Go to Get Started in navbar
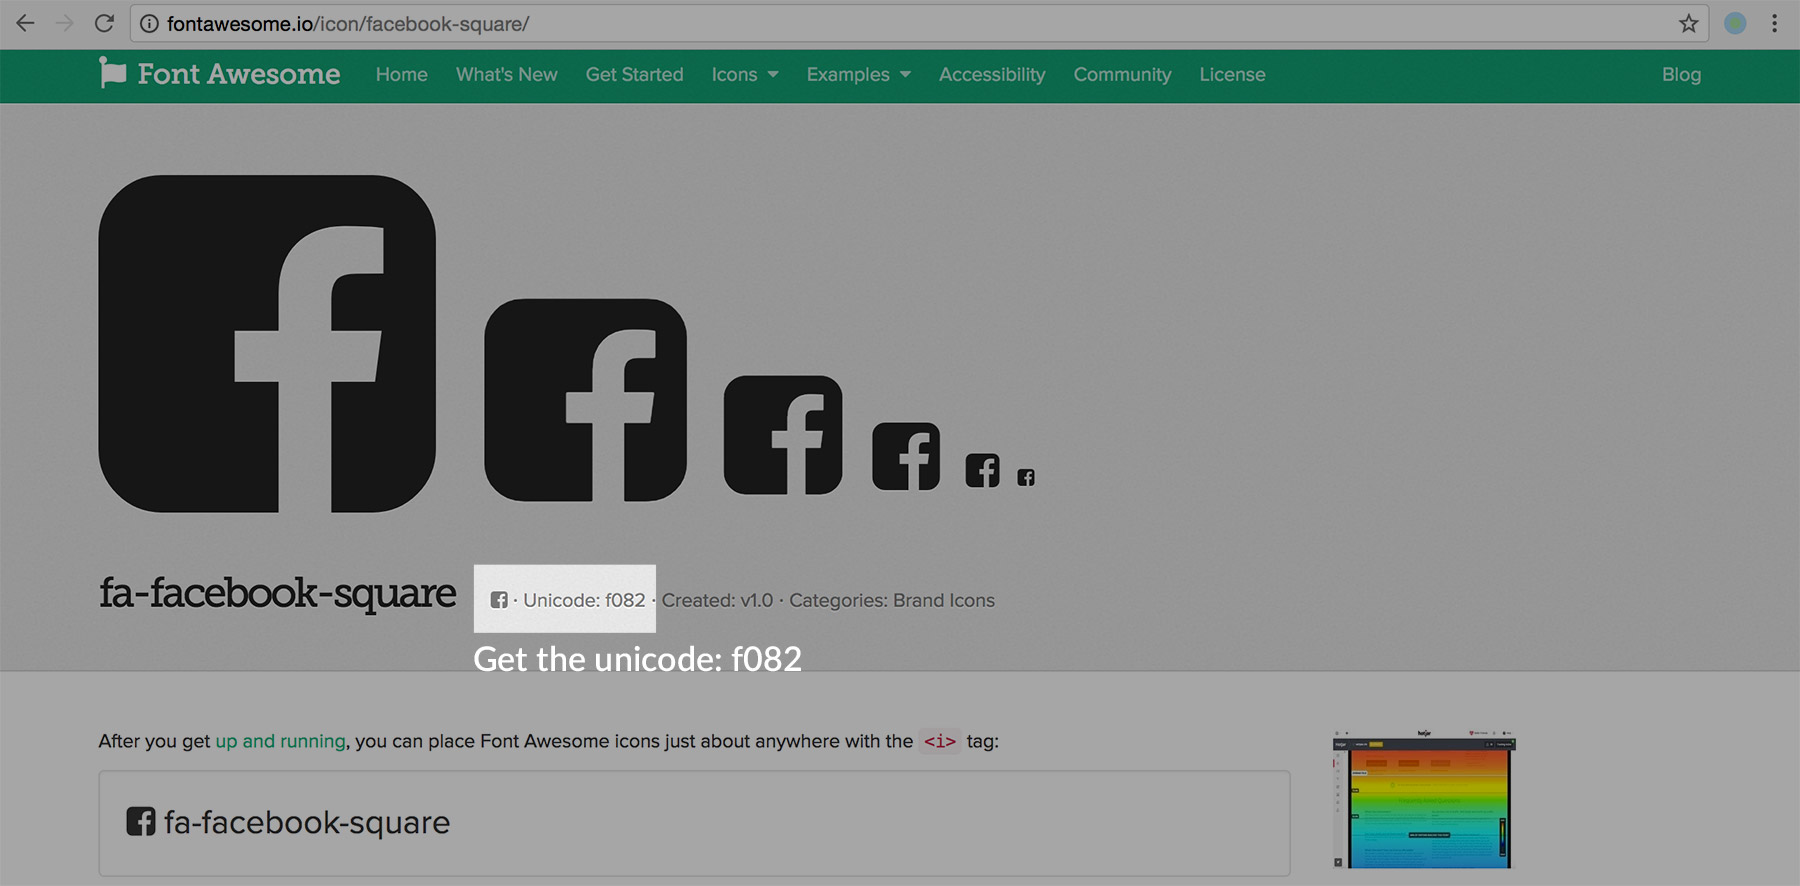Viewport: 1800px width, 886px height. coord(635,75)
